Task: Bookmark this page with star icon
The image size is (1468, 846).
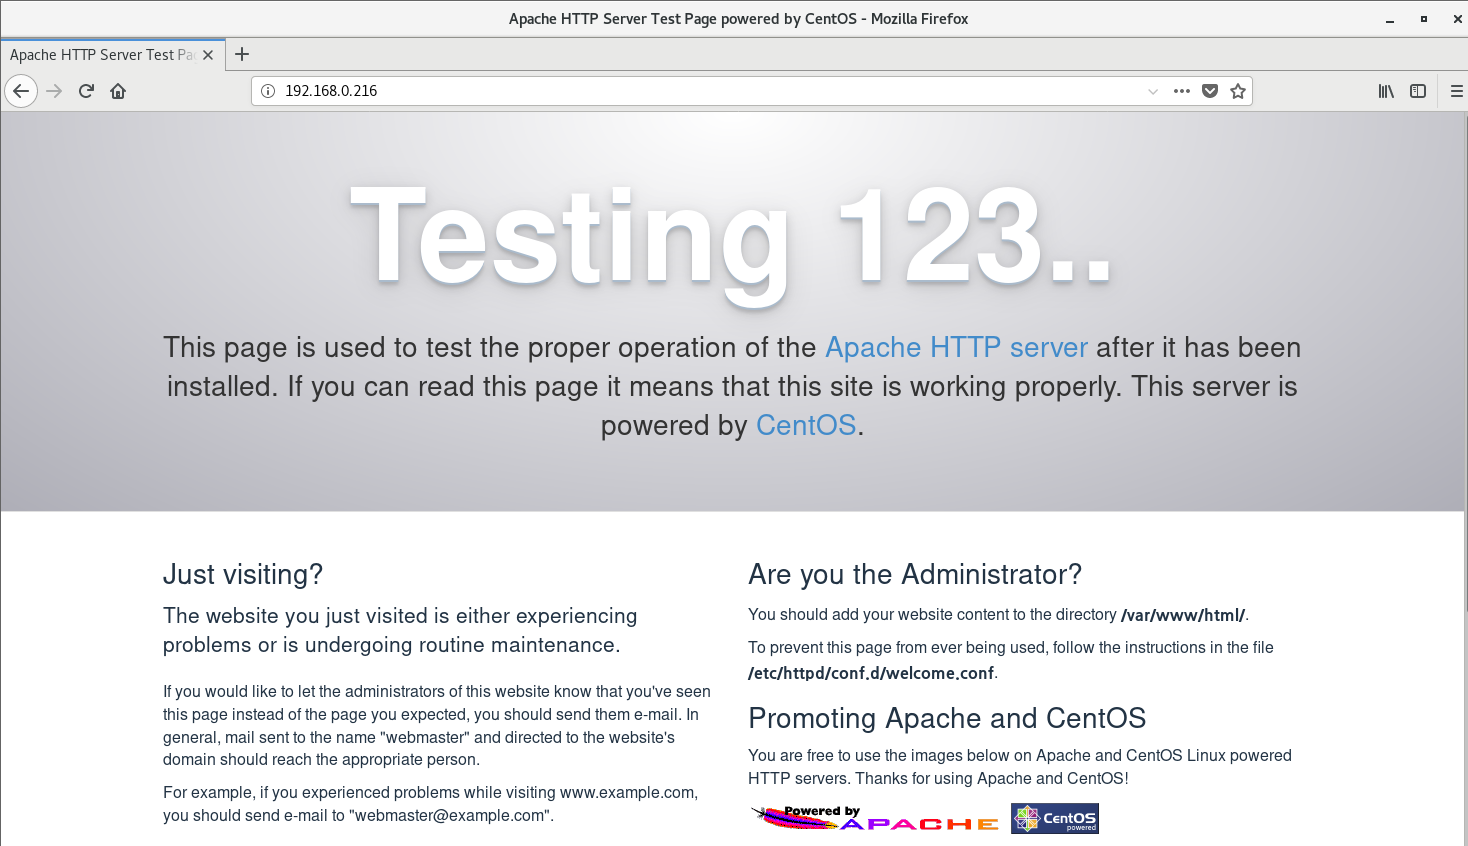Action: 1238,91
